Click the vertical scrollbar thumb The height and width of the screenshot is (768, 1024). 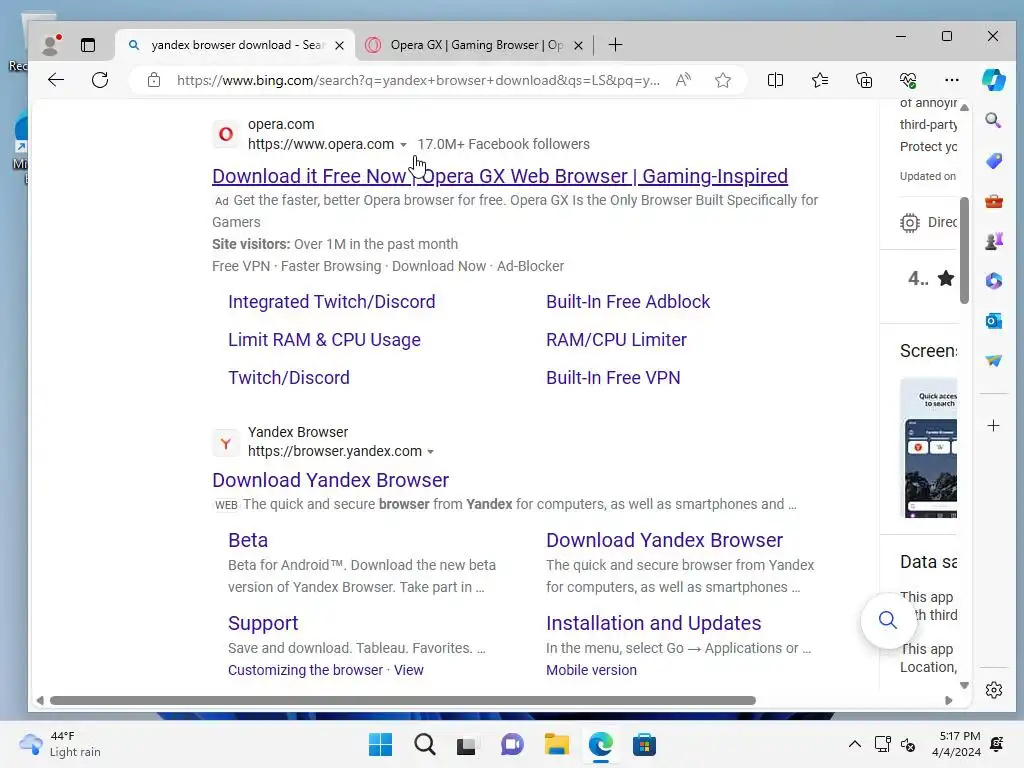[965, 250]
